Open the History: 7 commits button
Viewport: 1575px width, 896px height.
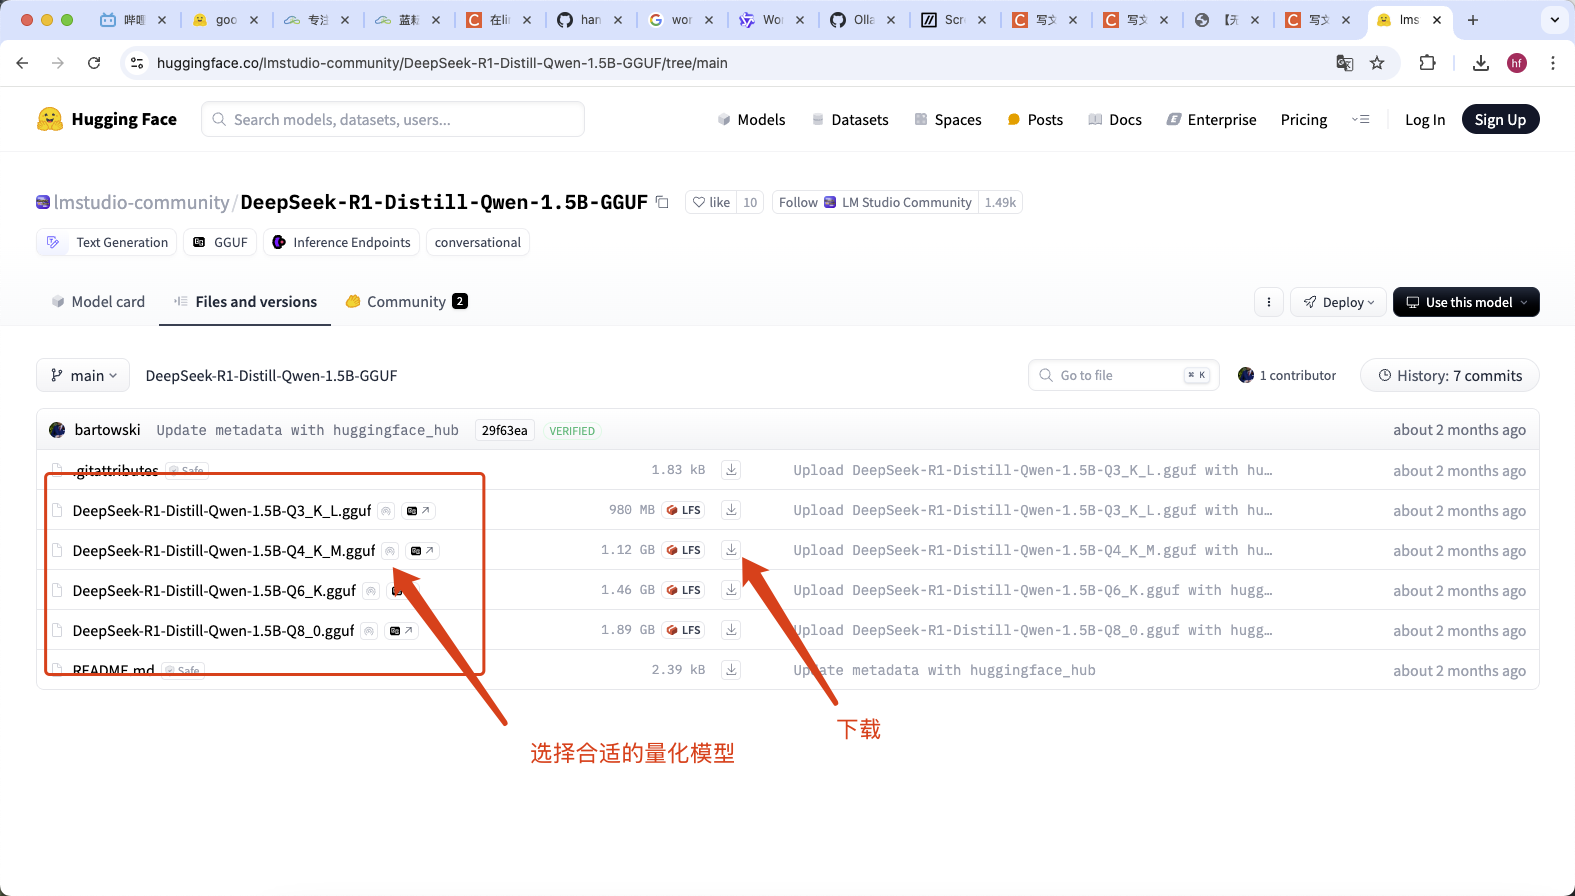coord(1450,375)
